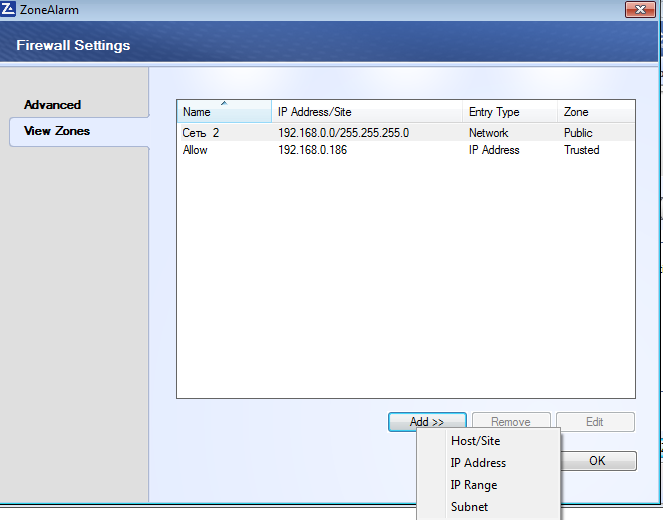Click the IP Address entry type cell in Allow row
The height and width of the screenshot is (520, 663).
point(494,150)
